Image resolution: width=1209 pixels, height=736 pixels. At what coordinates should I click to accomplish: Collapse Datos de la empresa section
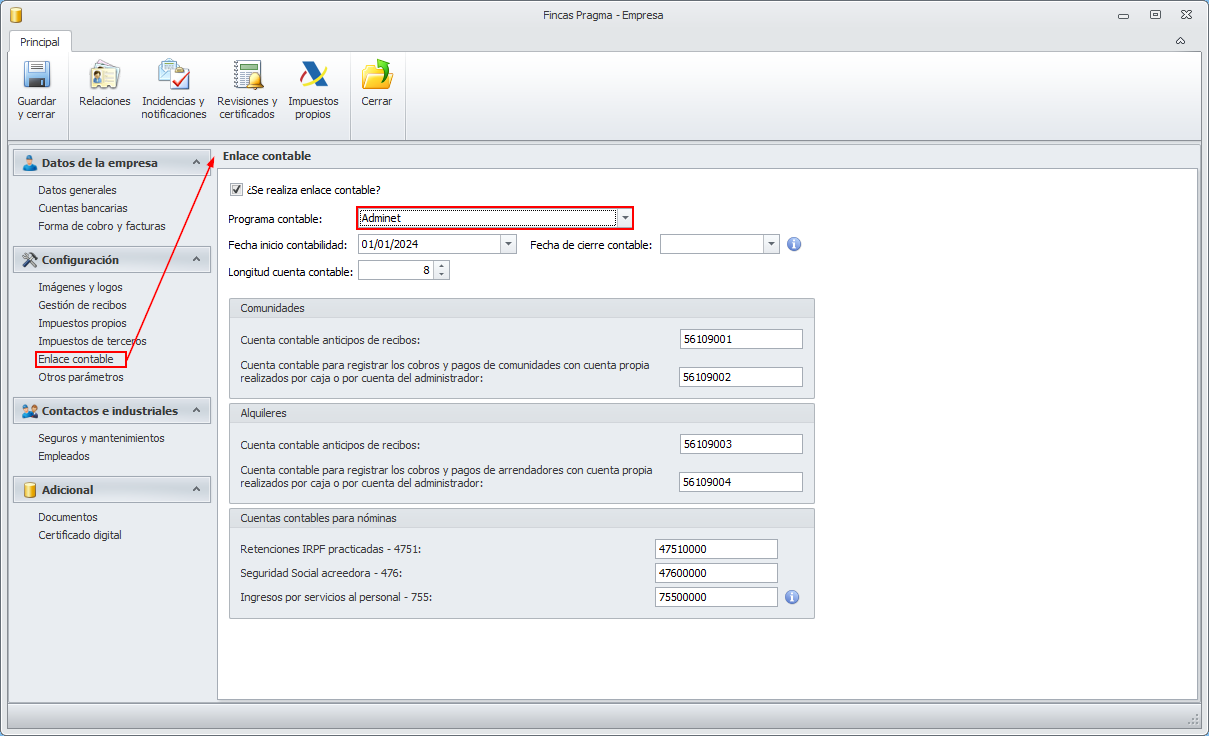click(x=196, y=163)
